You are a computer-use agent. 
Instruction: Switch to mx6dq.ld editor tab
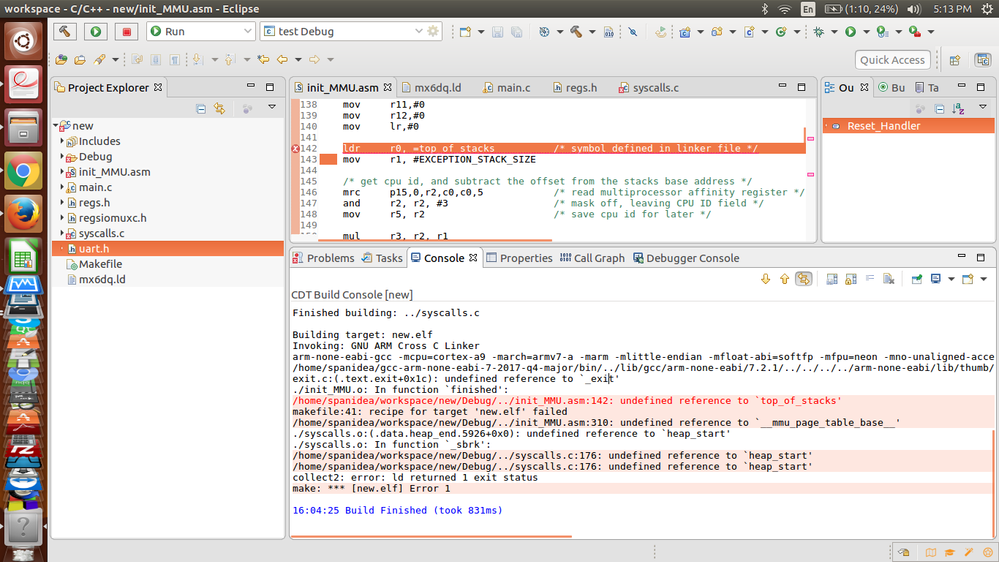click(431, 88)
